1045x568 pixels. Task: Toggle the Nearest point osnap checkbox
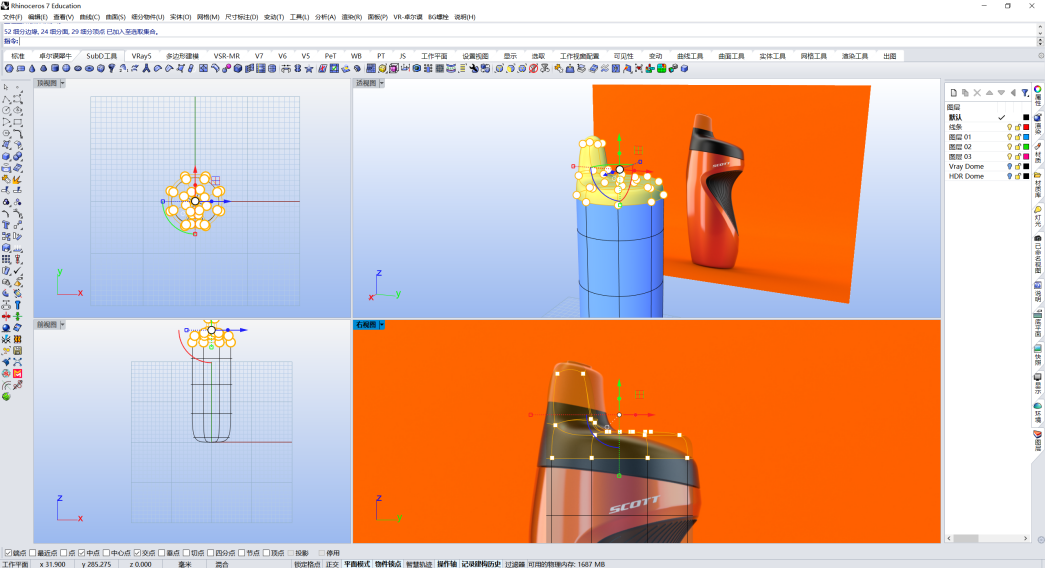pos(33,553)
